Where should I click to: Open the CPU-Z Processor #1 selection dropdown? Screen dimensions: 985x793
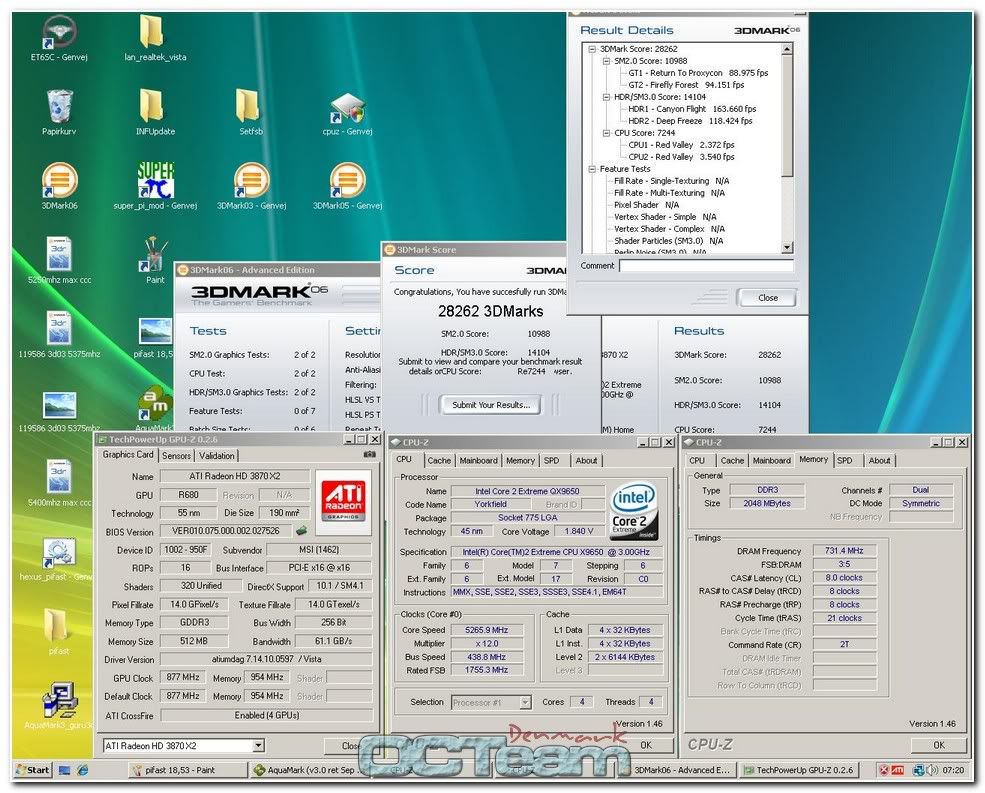(x=526, y=702)
